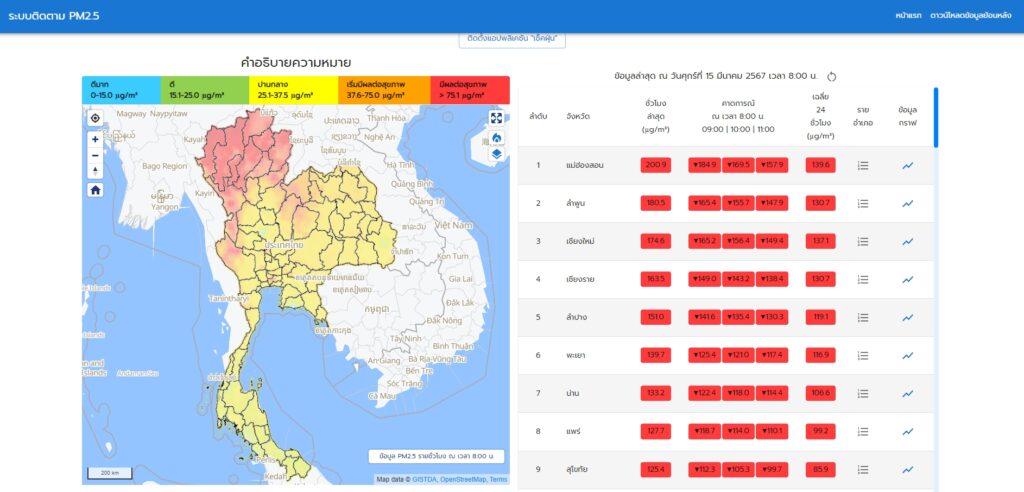Show the graph for แม่ฮ่องสอน
Image resolution: width=1024 pixels, height=492 pixels.
(907, 165)
